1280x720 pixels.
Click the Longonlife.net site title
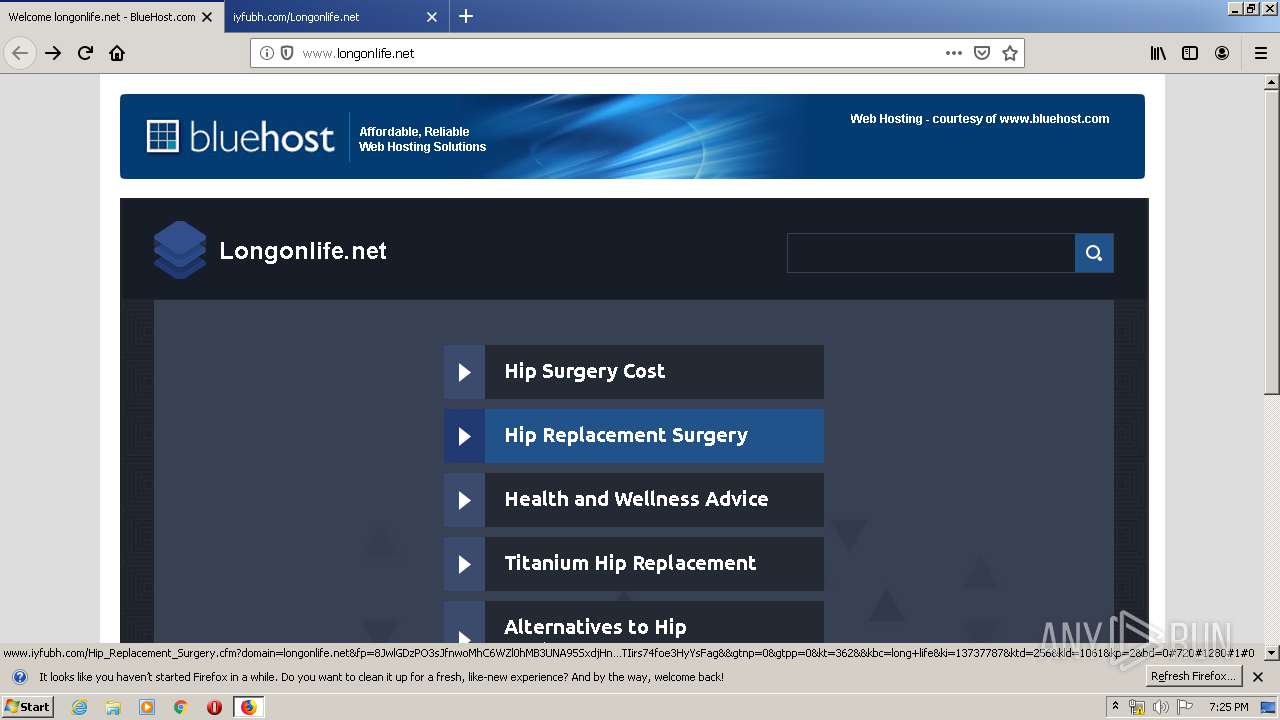coord(303,251)
